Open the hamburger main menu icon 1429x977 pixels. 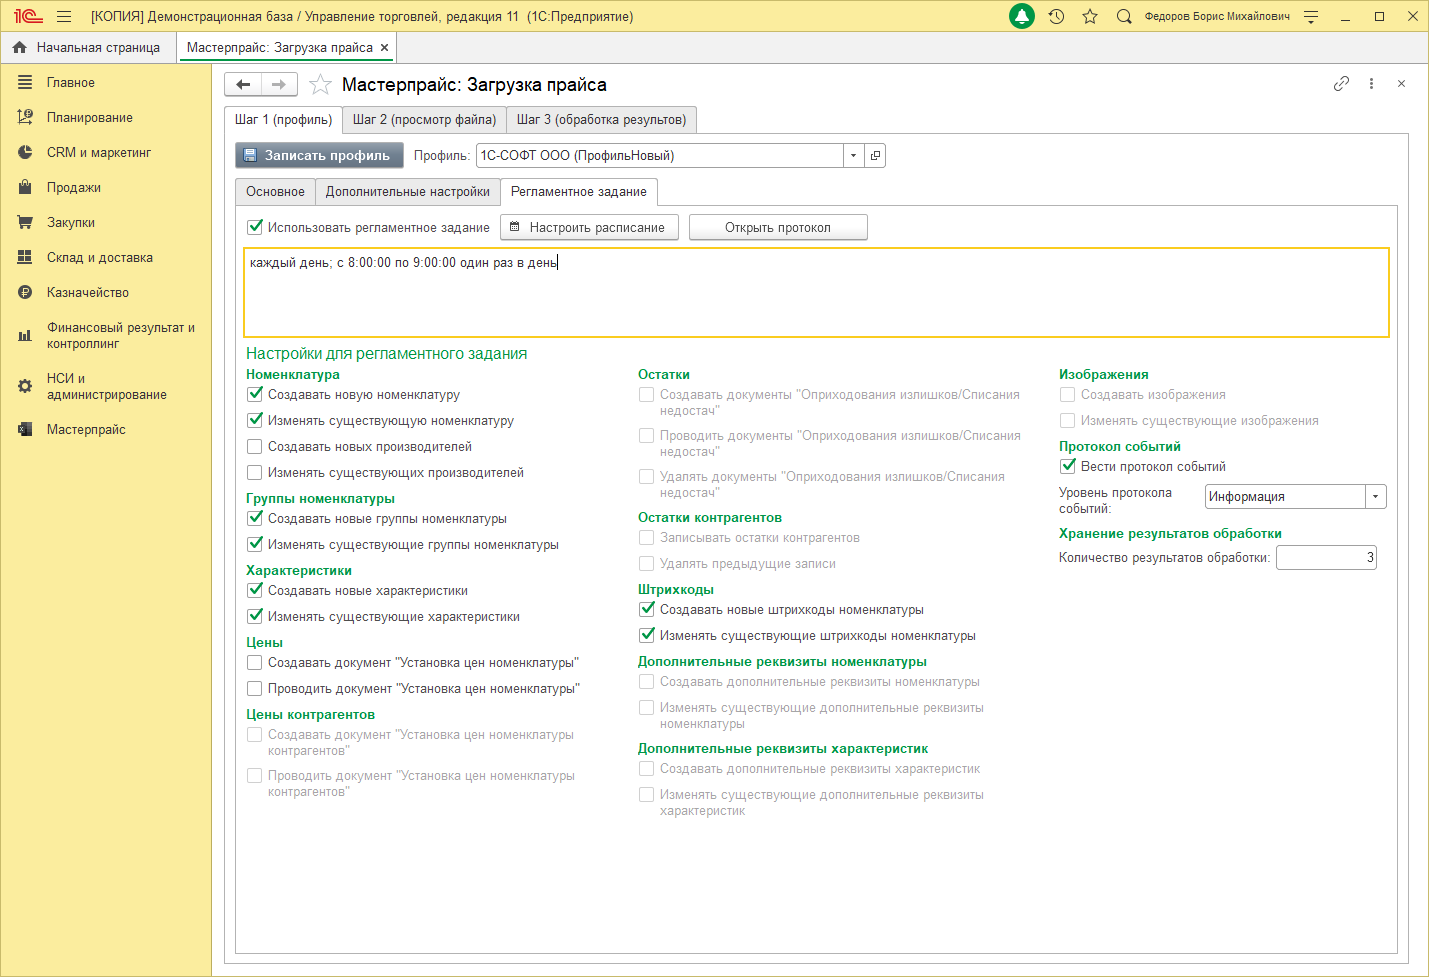pos(64,16)
